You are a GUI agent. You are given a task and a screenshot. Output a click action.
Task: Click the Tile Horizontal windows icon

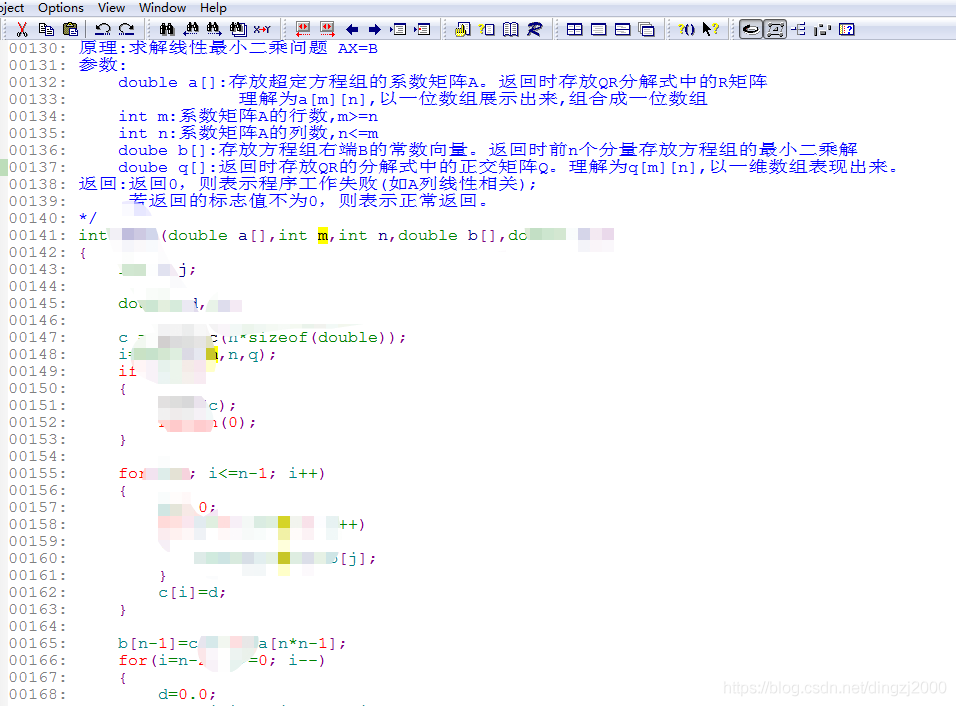point(622,29)
